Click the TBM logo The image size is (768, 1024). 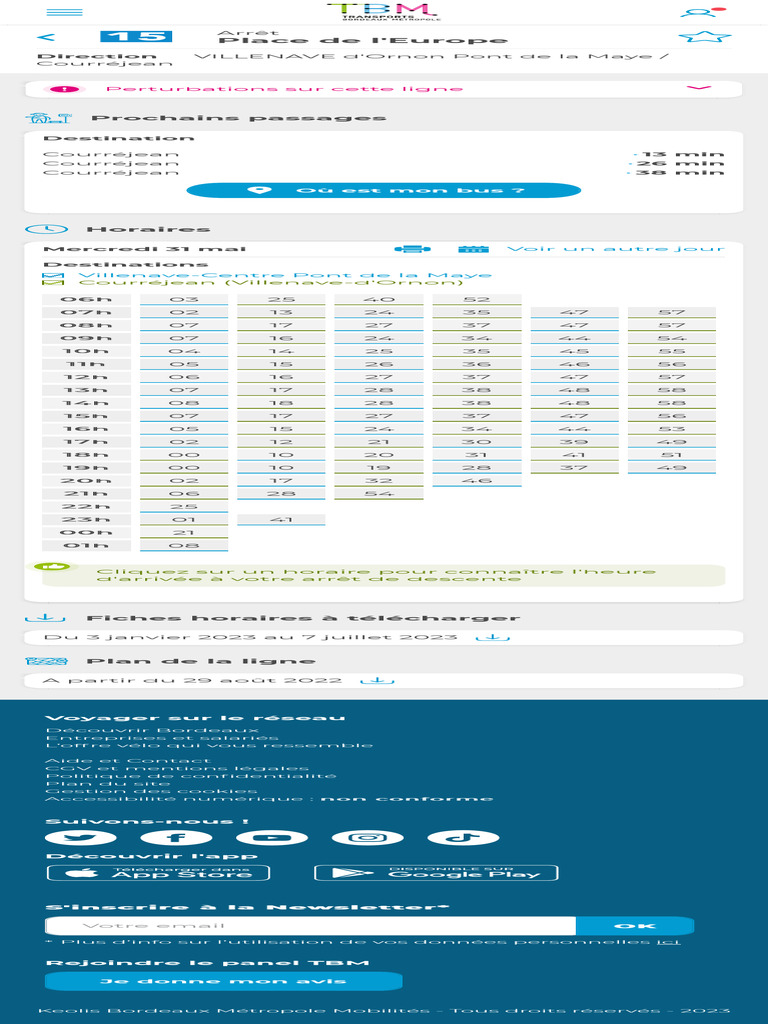tap(383, 11)
